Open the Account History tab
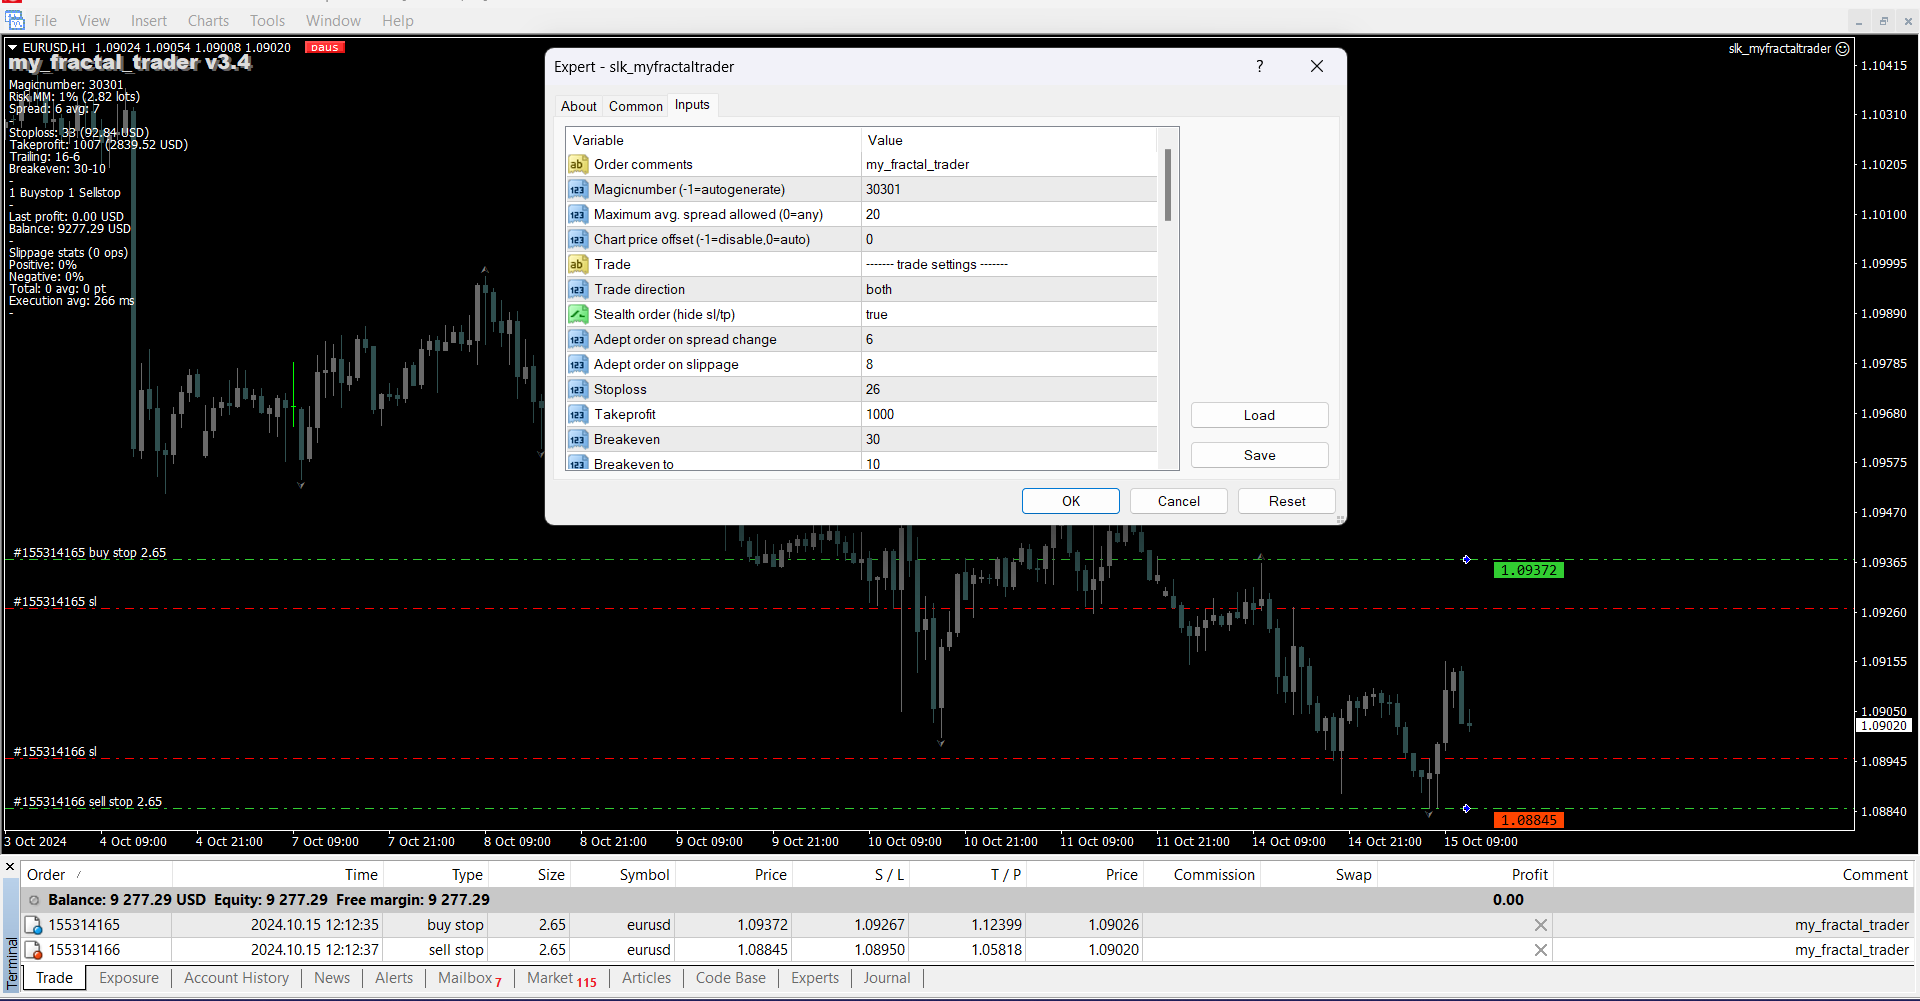 point(236,978)
